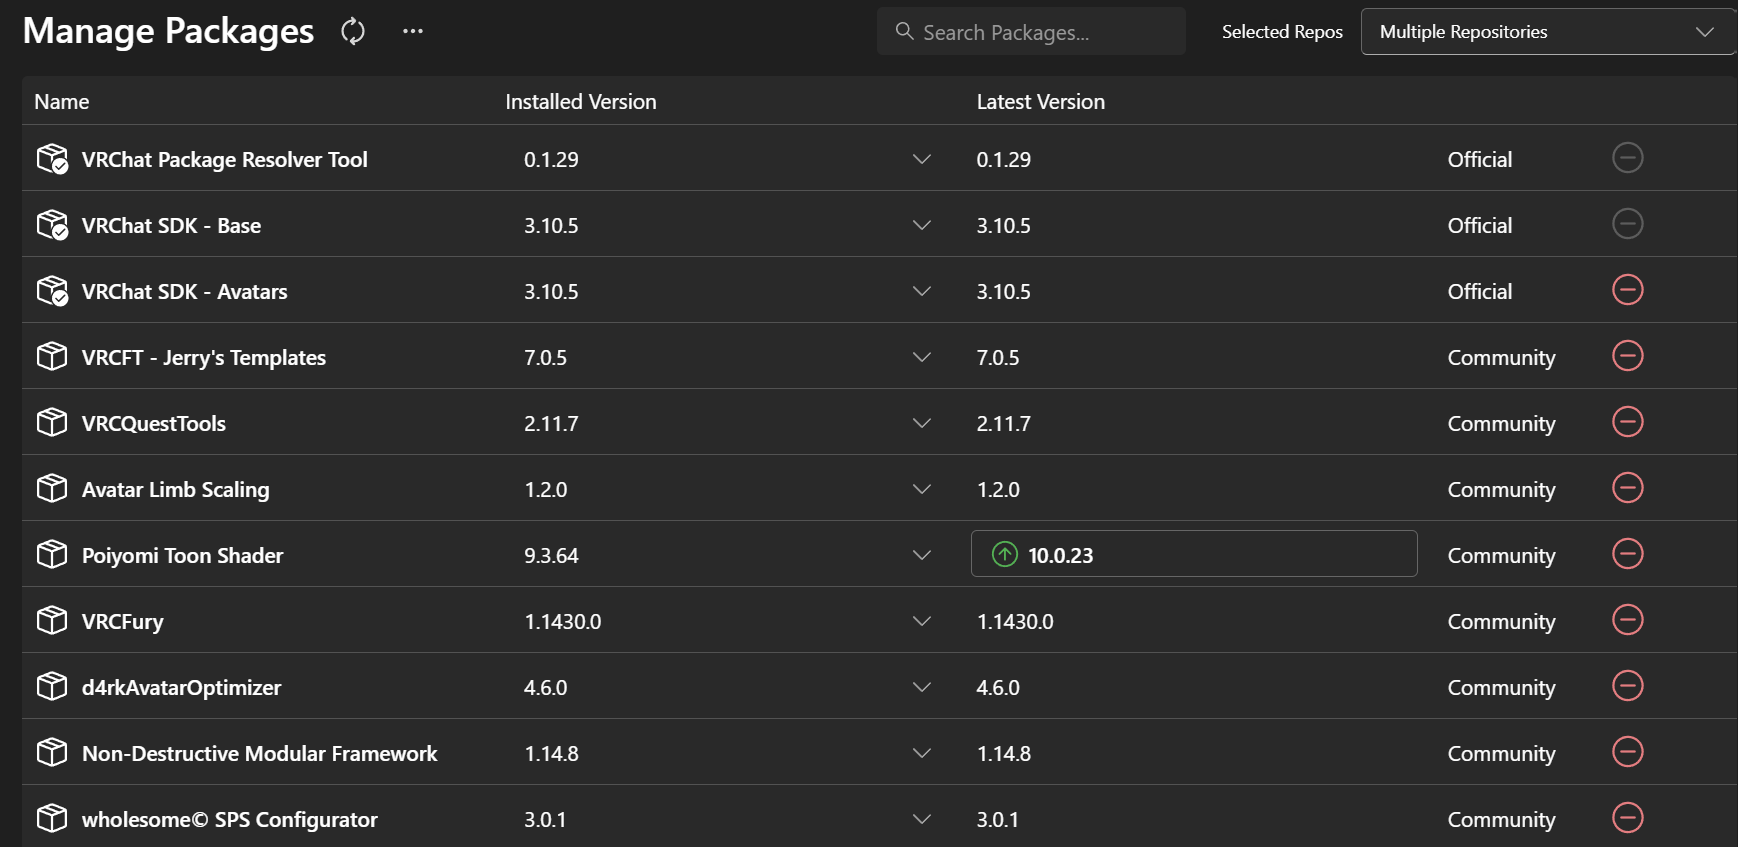Viewport: 1738px width, 847px height.
Task: Click the Installed Version column header
Action: click(581, 102)
